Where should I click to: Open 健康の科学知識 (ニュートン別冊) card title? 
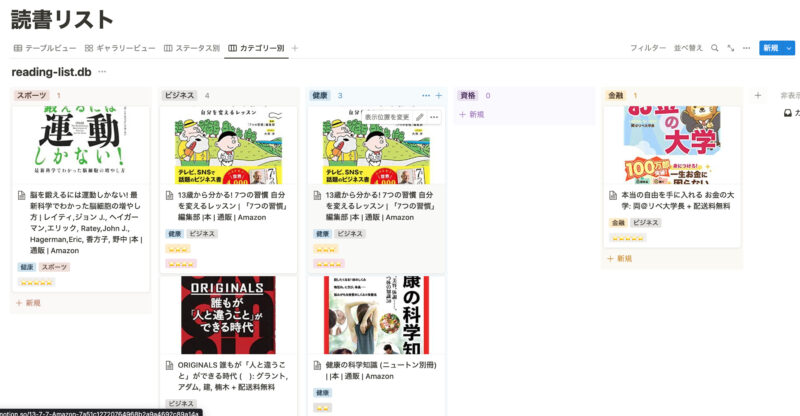click(x=381, y=371)
